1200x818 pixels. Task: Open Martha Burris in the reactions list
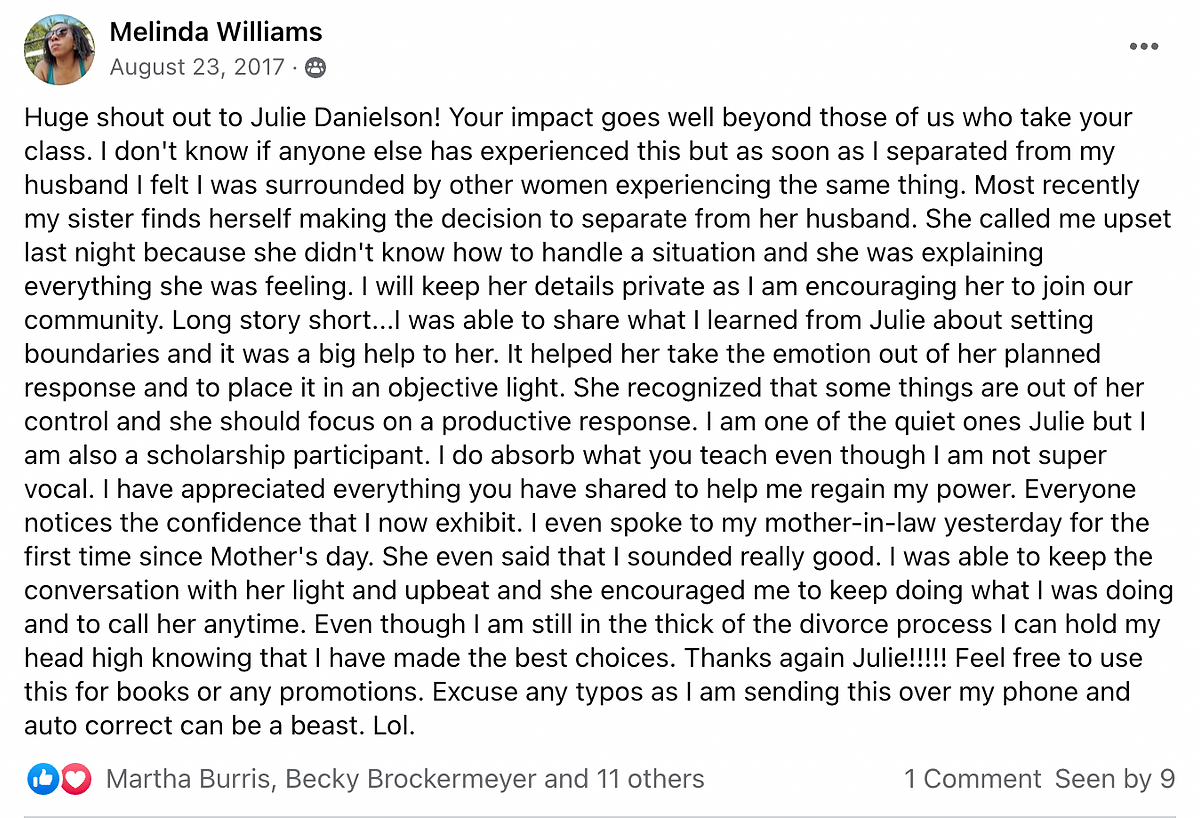click(188, 779)
